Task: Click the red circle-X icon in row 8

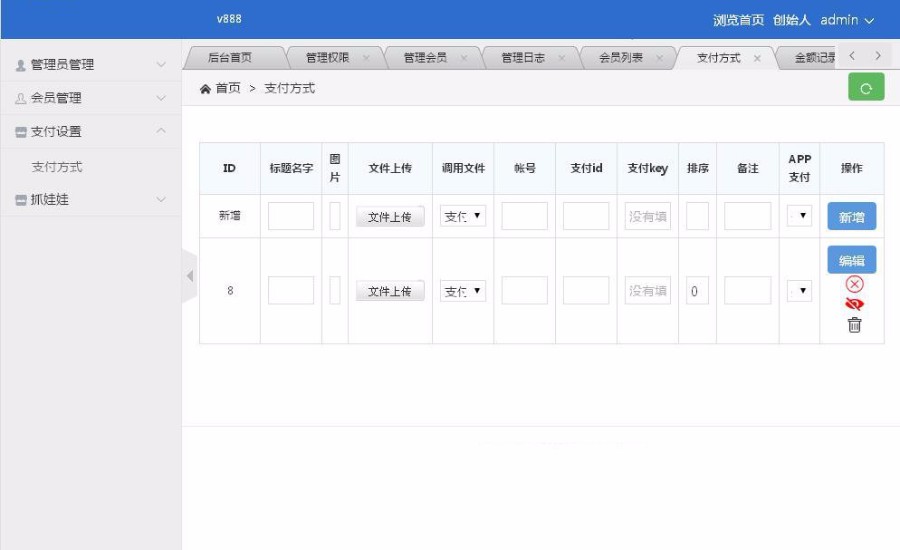Action: pos(854,284)
